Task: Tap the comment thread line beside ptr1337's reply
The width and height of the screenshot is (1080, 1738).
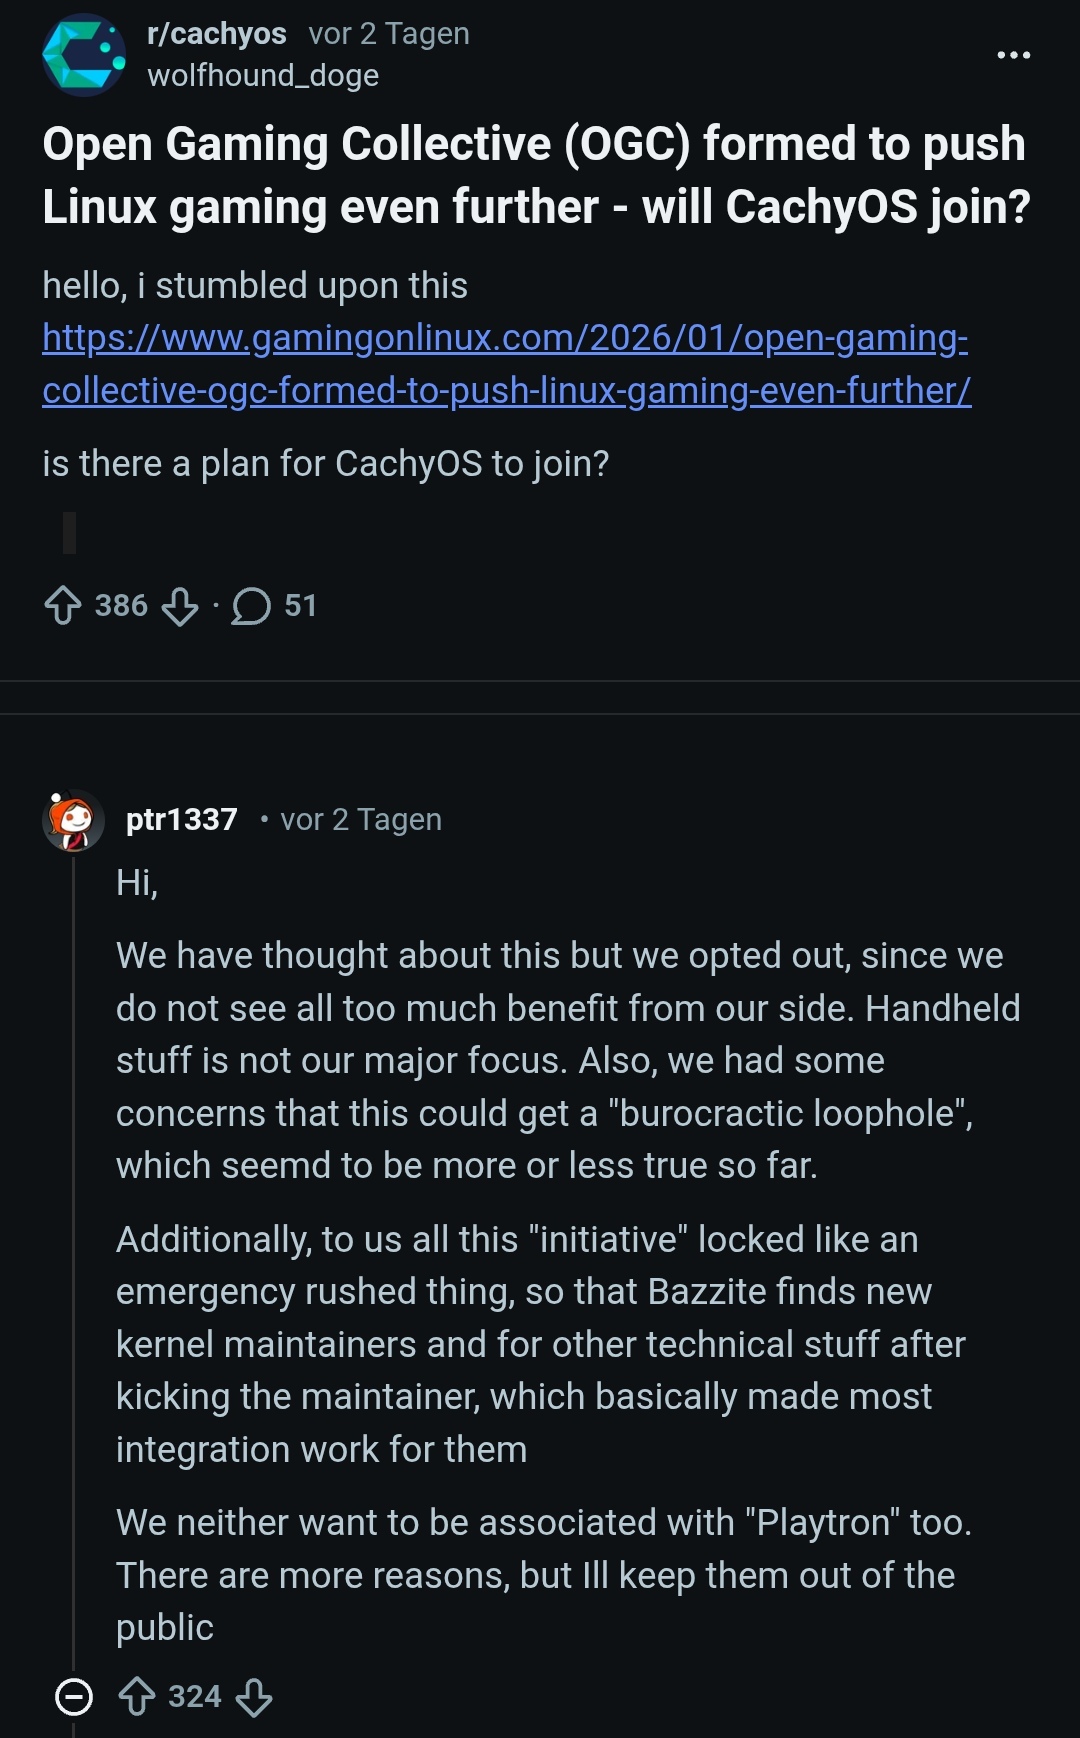Action: [73, 1250]
